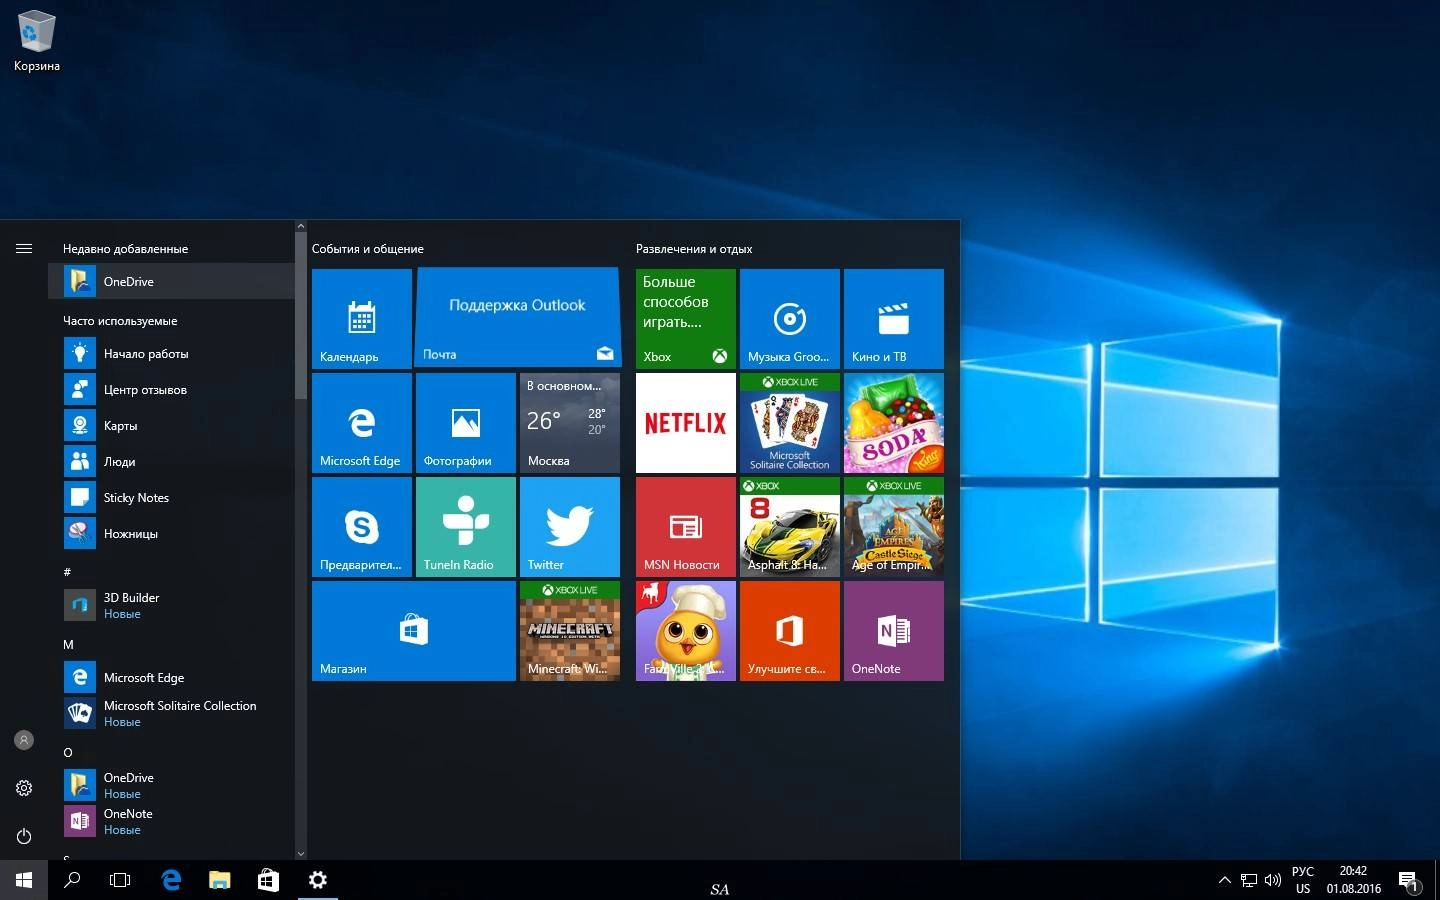Screen dimensions: 1440x900
Task: Click the Power button in Start
Action: click(24, 836)
